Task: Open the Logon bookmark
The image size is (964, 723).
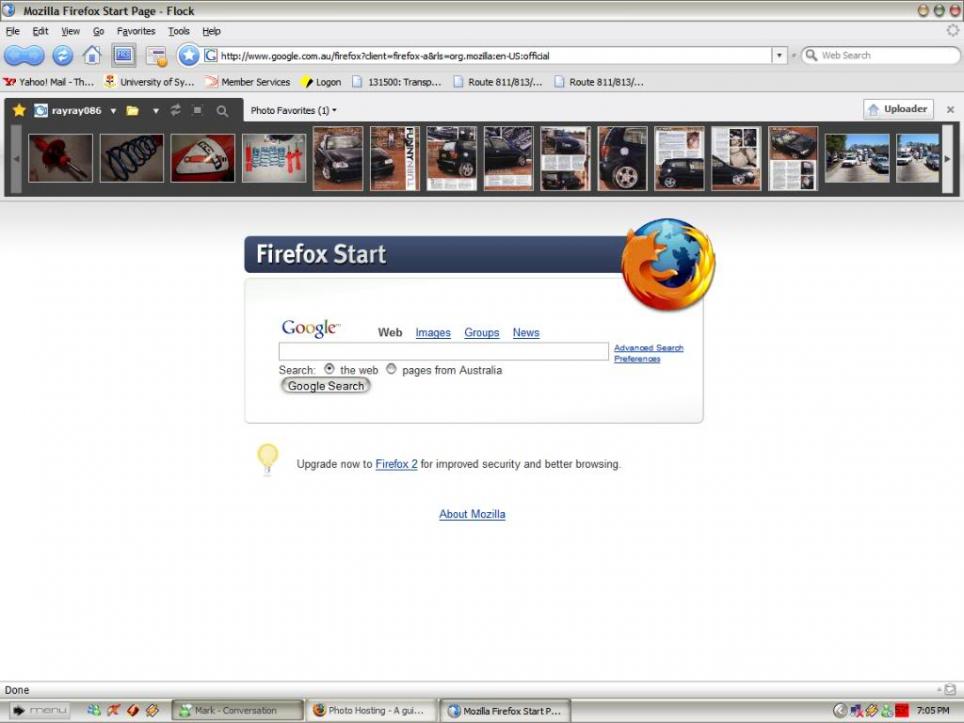Action: 320,82
